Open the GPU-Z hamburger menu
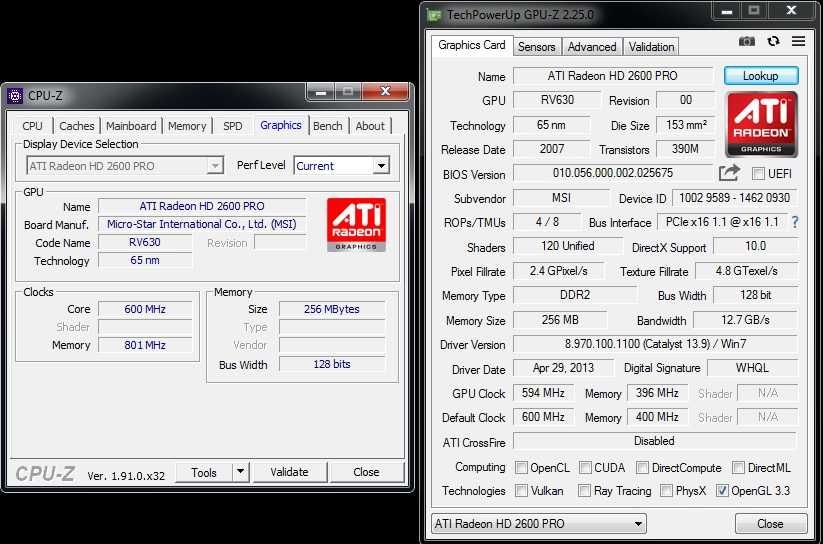This screenshot has height=544, width=823. 798,41
